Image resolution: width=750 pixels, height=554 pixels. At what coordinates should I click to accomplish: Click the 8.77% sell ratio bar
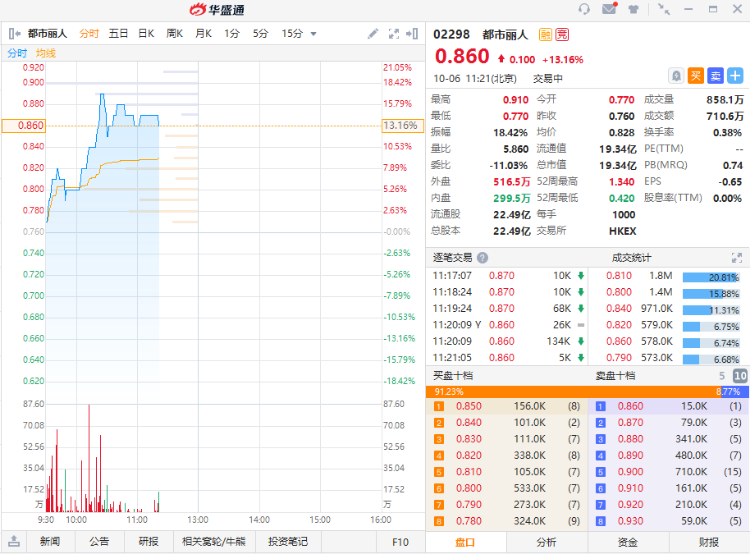(734, 392)
